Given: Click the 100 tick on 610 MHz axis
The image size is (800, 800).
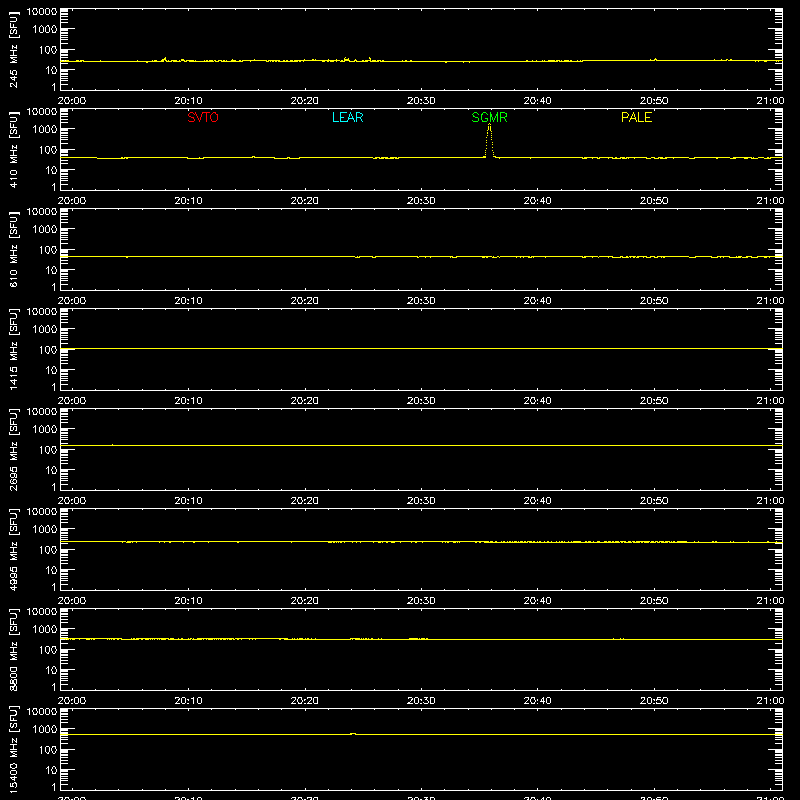Looking at the screenshot, I should click(x=48, y=250).
